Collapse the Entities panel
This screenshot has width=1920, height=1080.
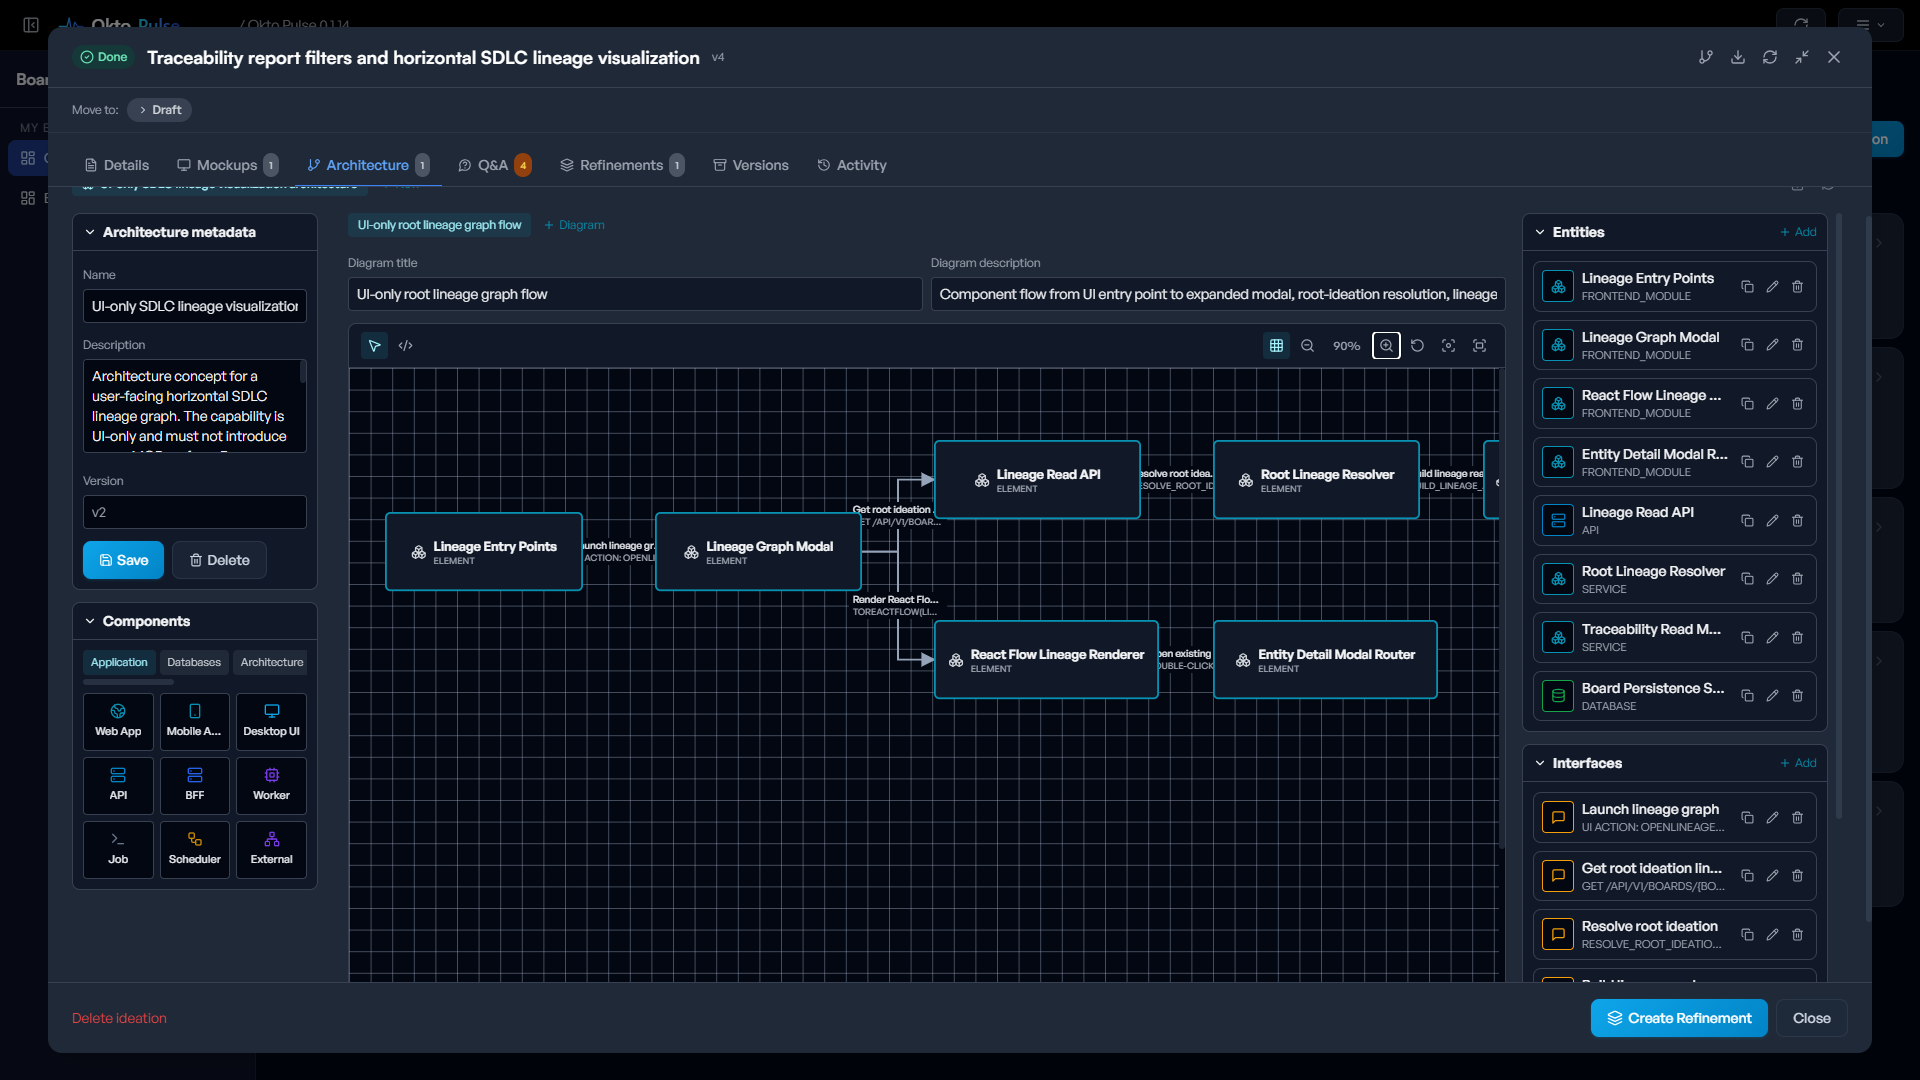[x=1540, y=232]
